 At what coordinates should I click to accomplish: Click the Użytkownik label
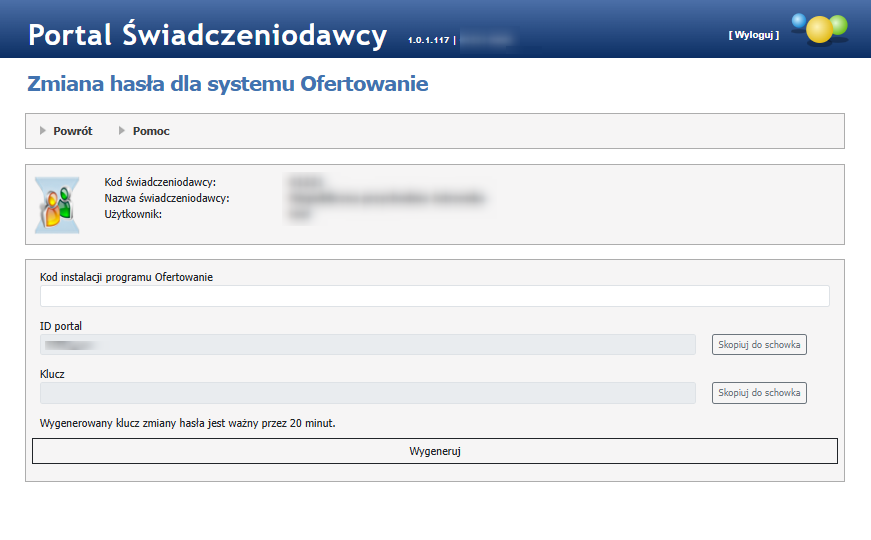click(132, 214)
